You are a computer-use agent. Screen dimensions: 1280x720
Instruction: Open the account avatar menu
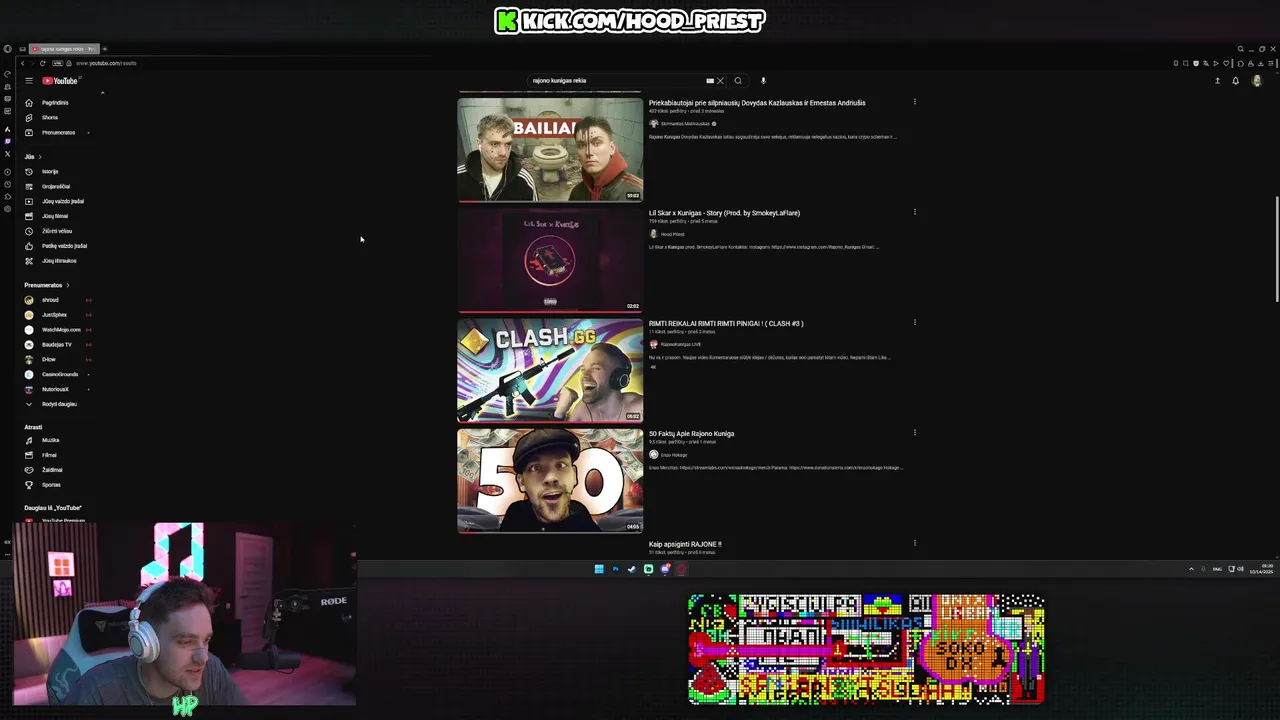pyautogui.click(x=1257, y=81)
